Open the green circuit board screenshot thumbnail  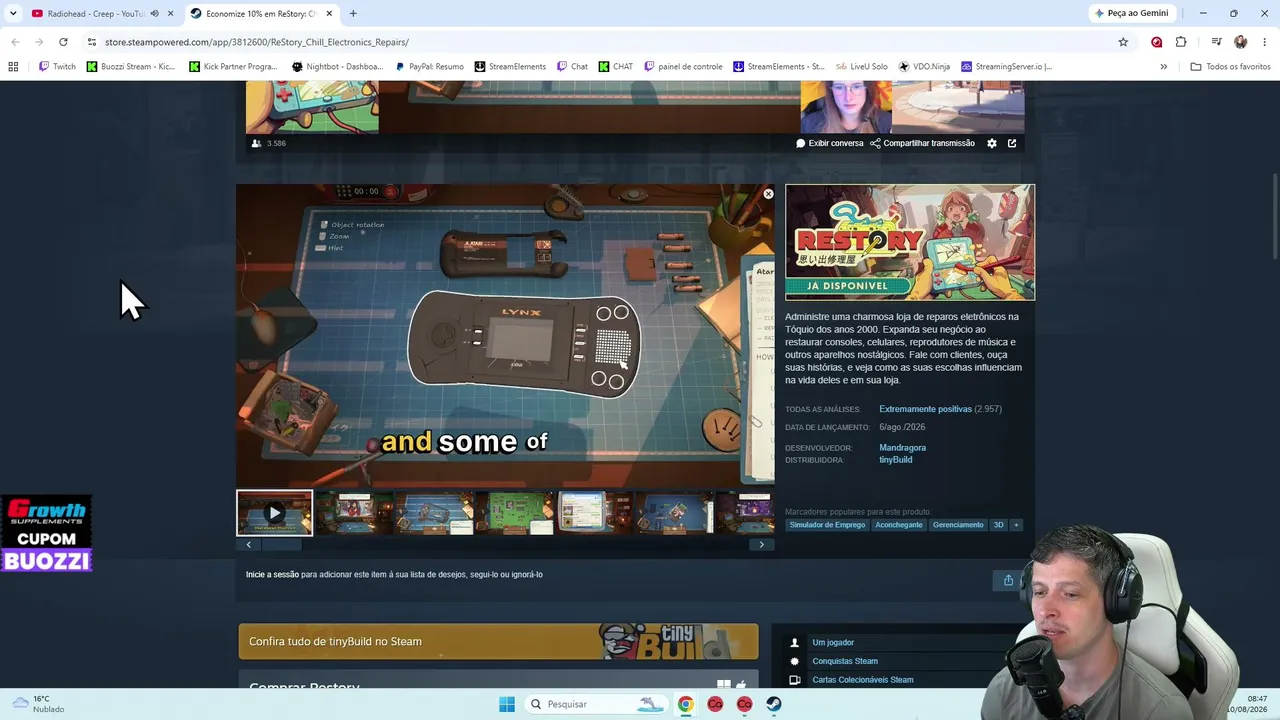tap(515, 513)
